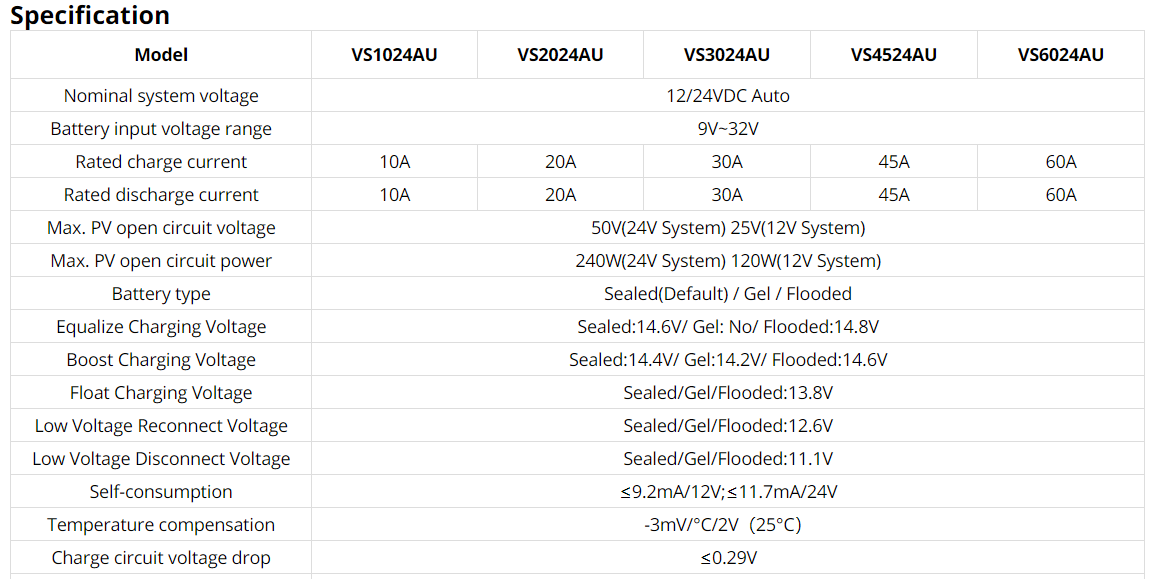Click the Nominal system voltage row label

point(161,96)
